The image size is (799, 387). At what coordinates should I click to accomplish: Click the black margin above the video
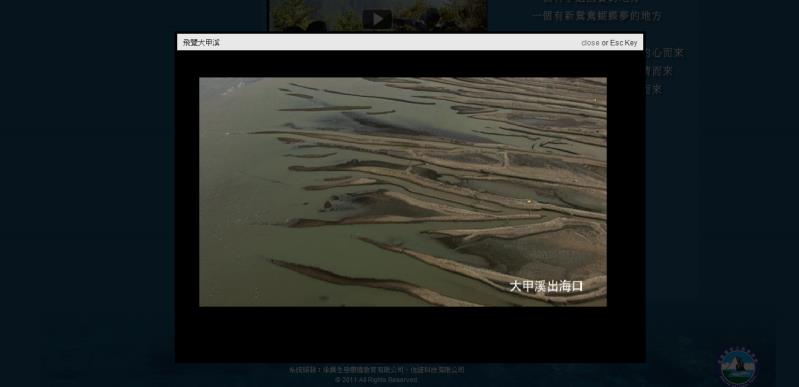[x=410, y=64]
